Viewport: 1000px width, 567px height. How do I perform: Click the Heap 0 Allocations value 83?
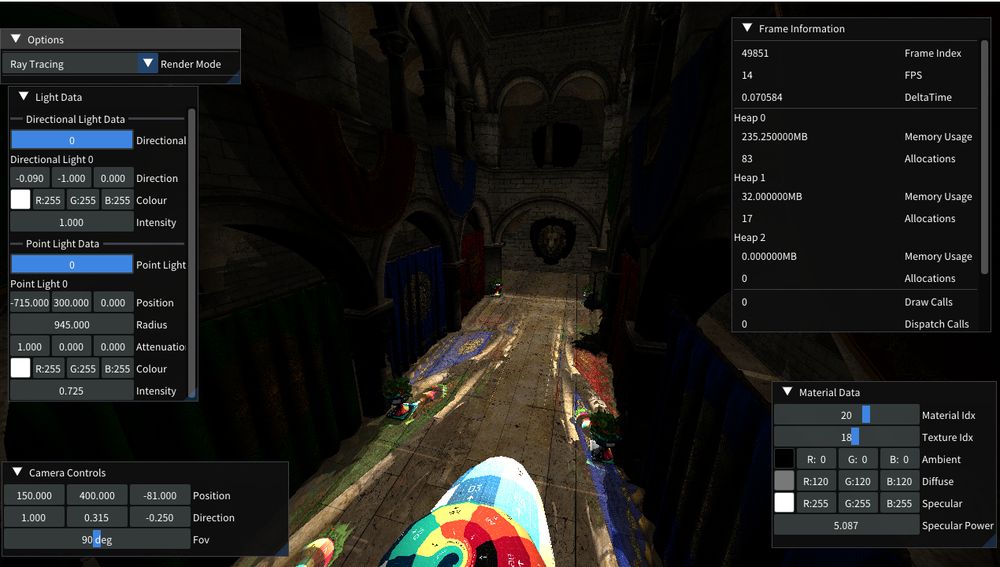(x=747, y=158)
